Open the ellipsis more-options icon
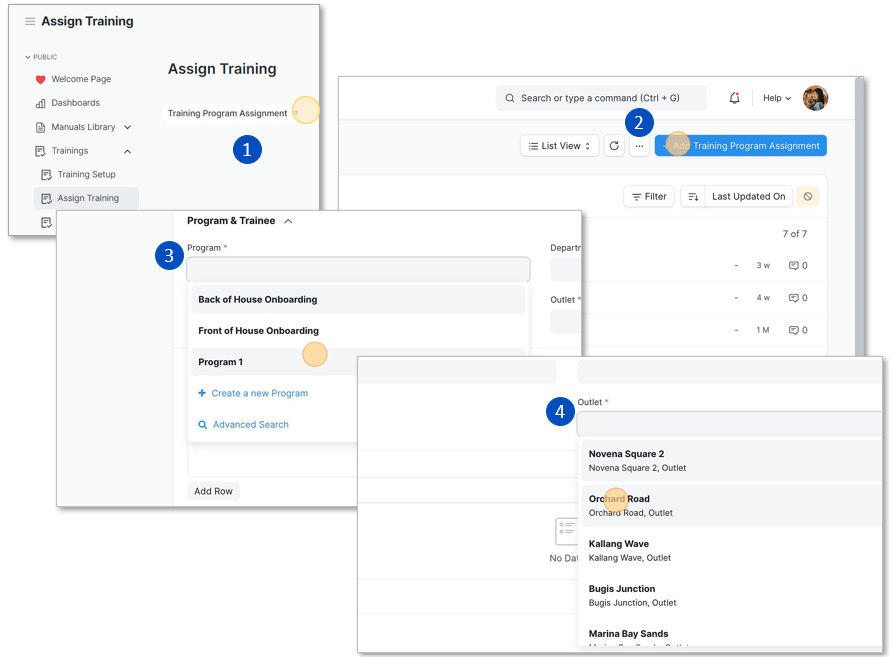This screenshot has width=892, height=657. click(638, 145)
